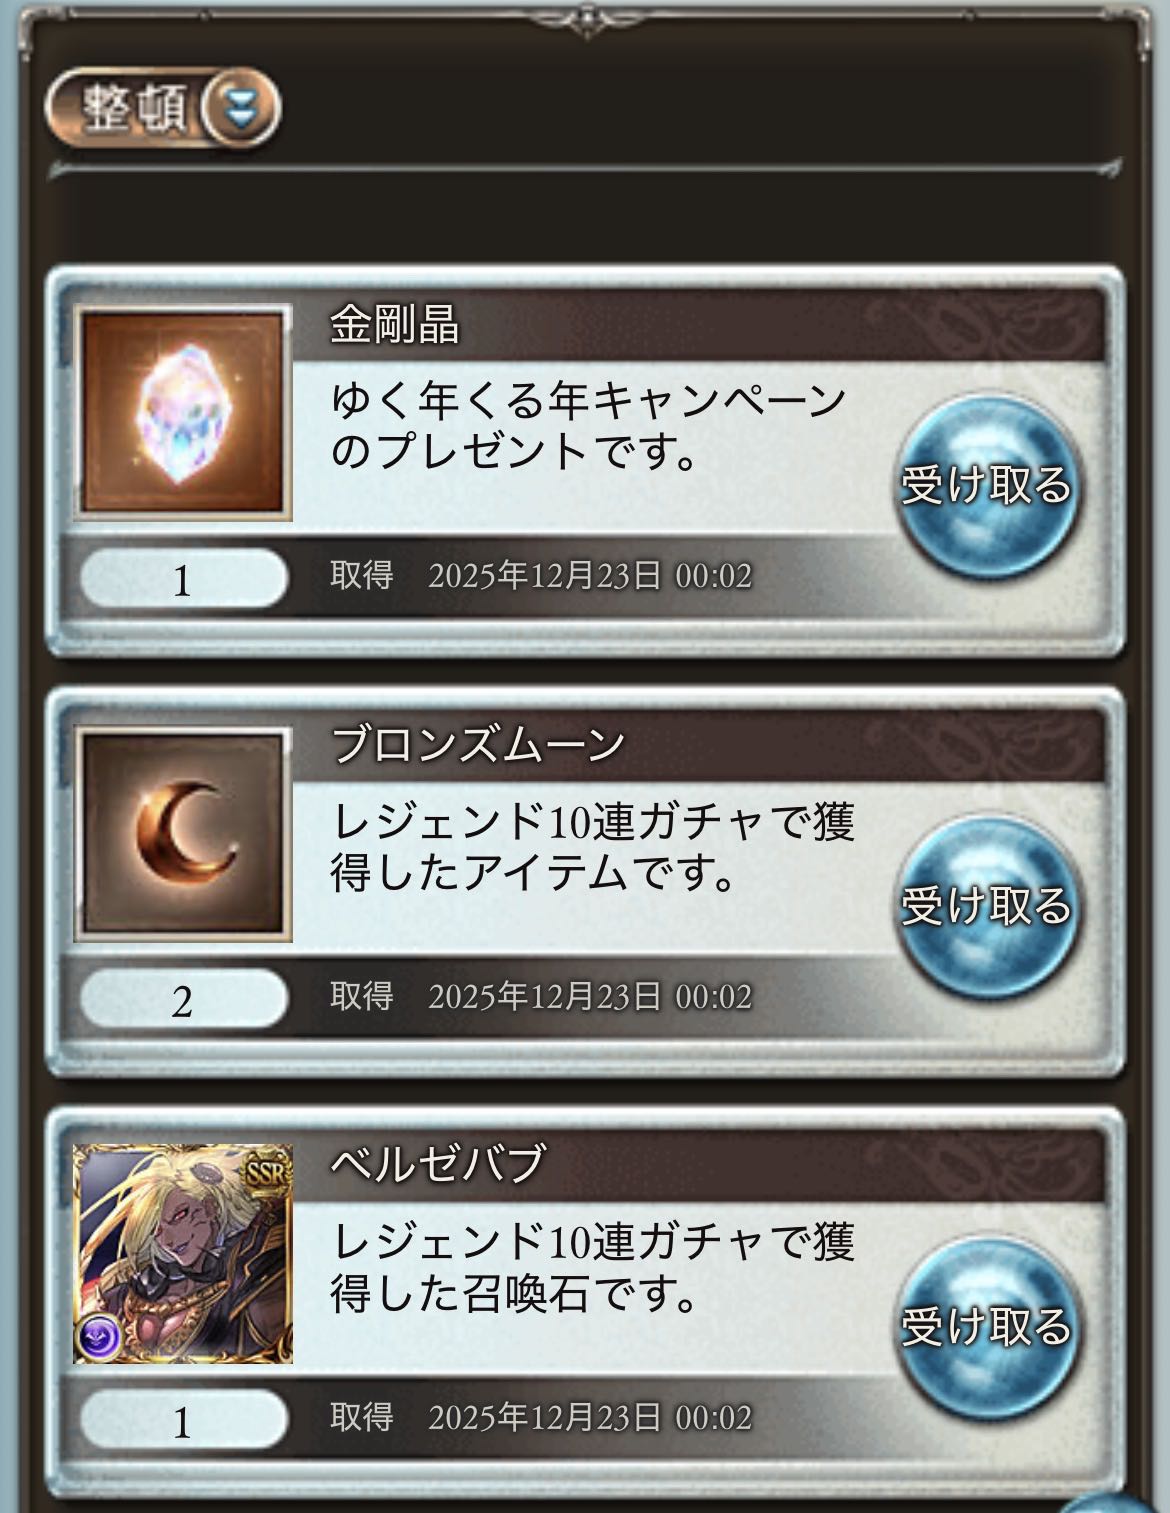
Task: Click the 取得 date line under 金剛晶
Action: click(541, 576)
